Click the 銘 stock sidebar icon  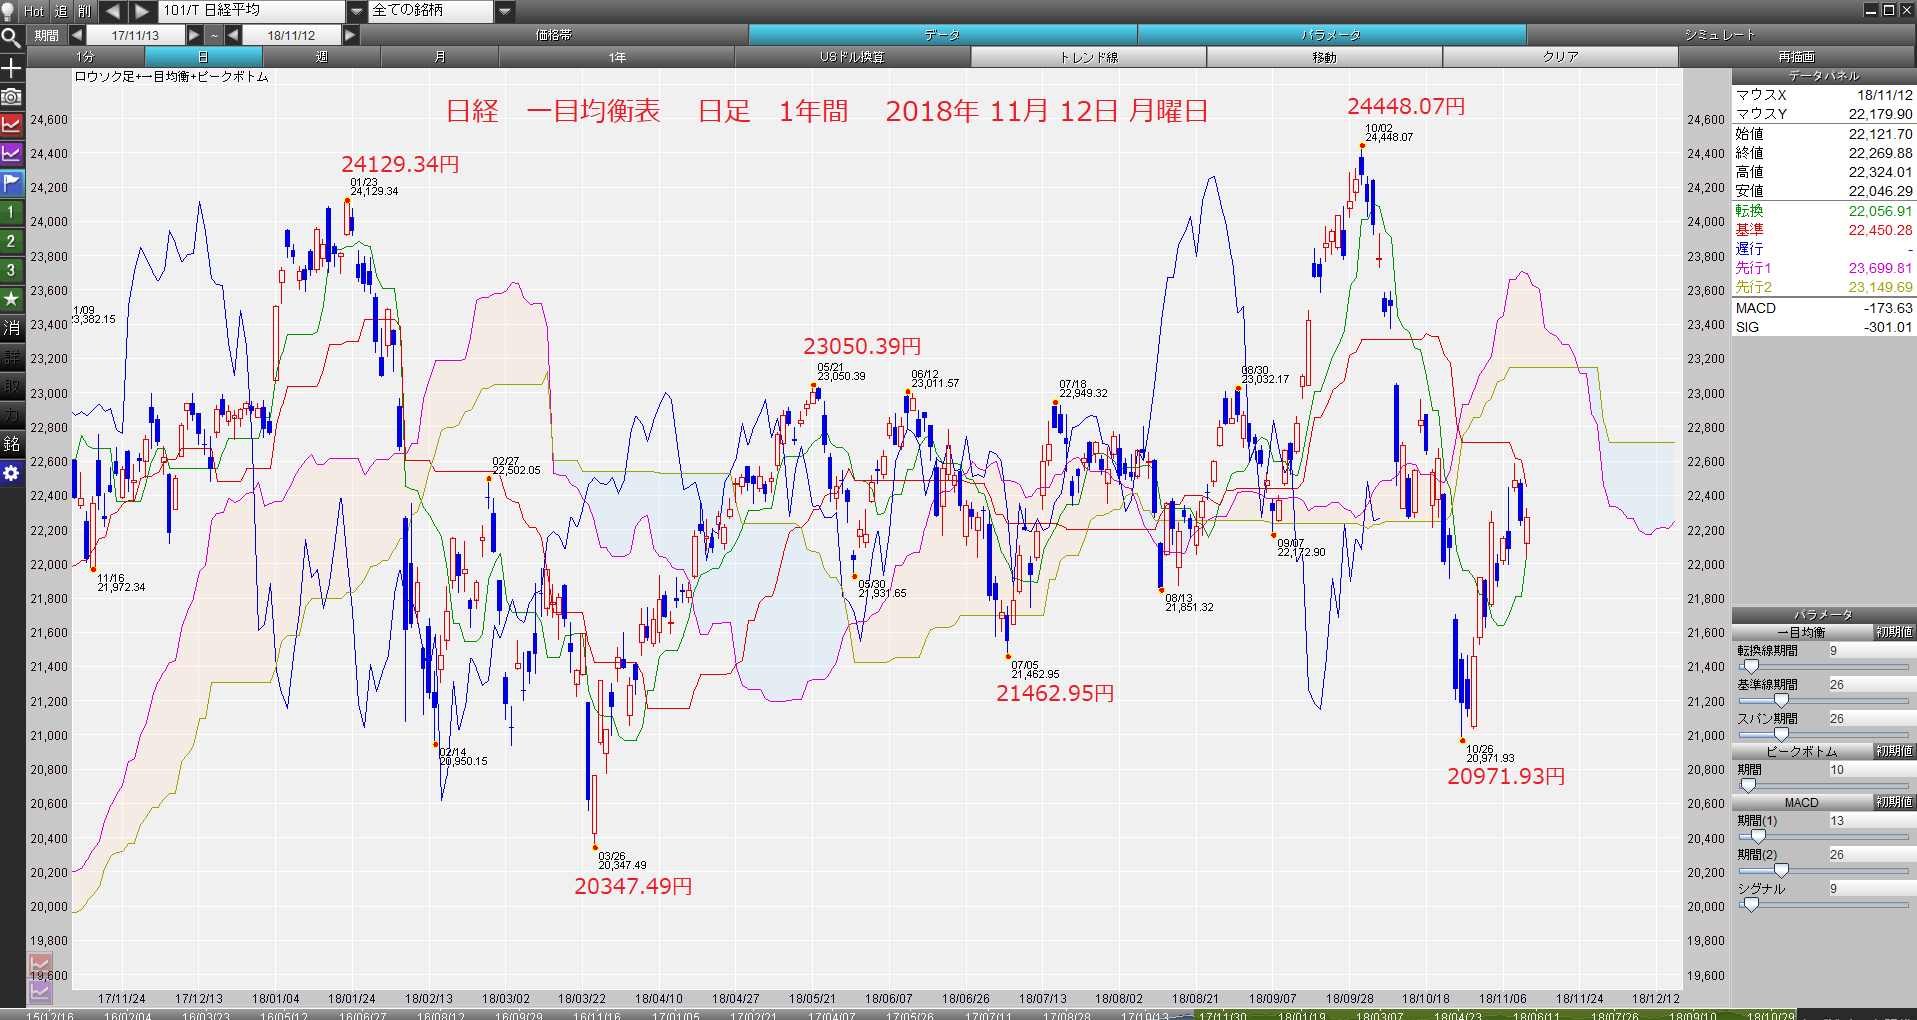pos(11,444)
